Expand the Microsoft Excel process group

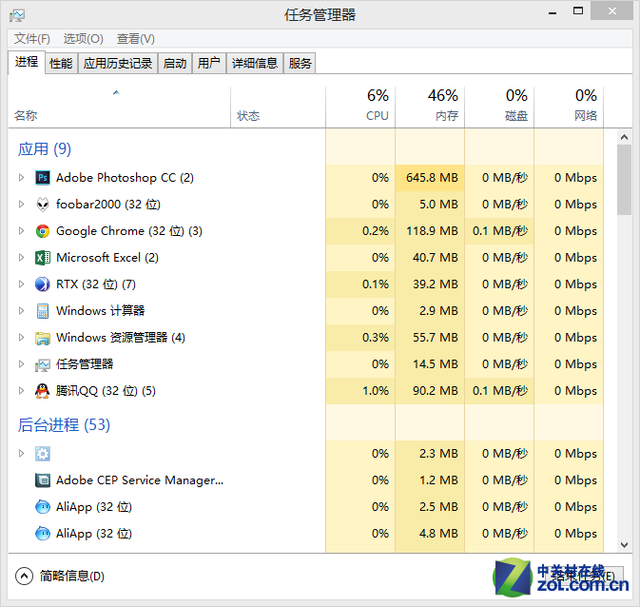coord(21,258)
